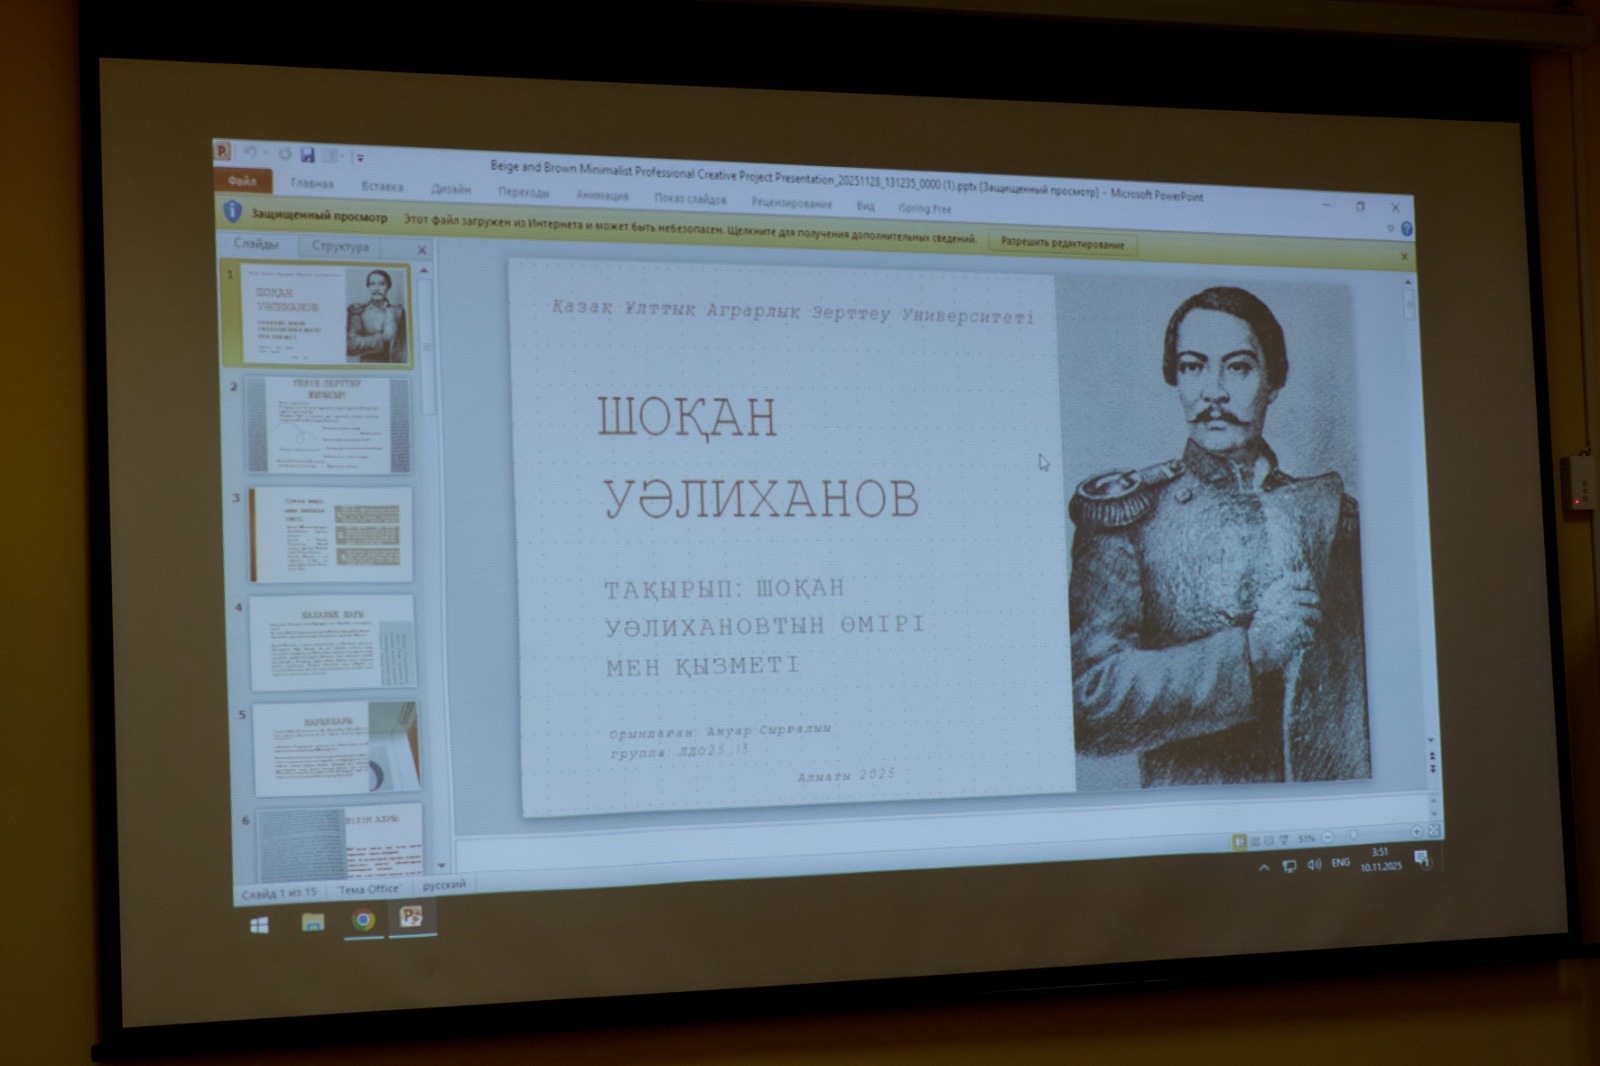Select slide 3 thumbnail in the slides pane
The width and height of the screenshot is (1600, 1066).
[x=331, y=534]
